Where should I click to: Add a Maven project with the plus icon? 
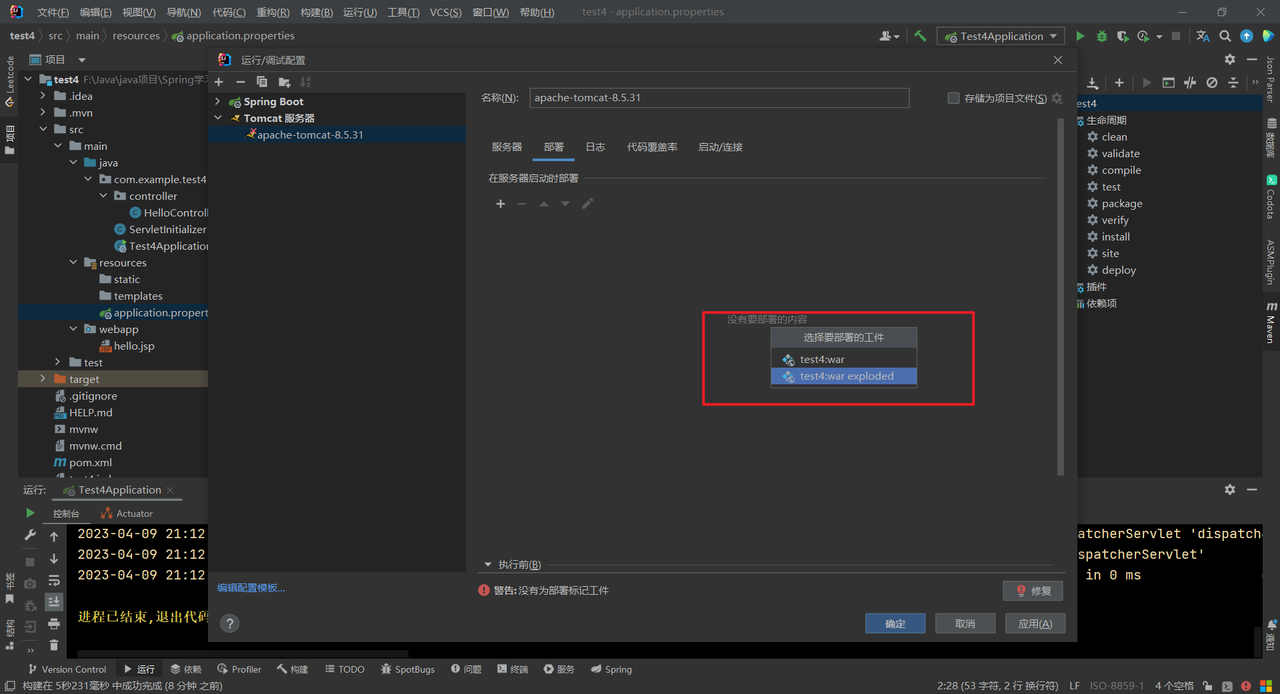pos(1119,82)
